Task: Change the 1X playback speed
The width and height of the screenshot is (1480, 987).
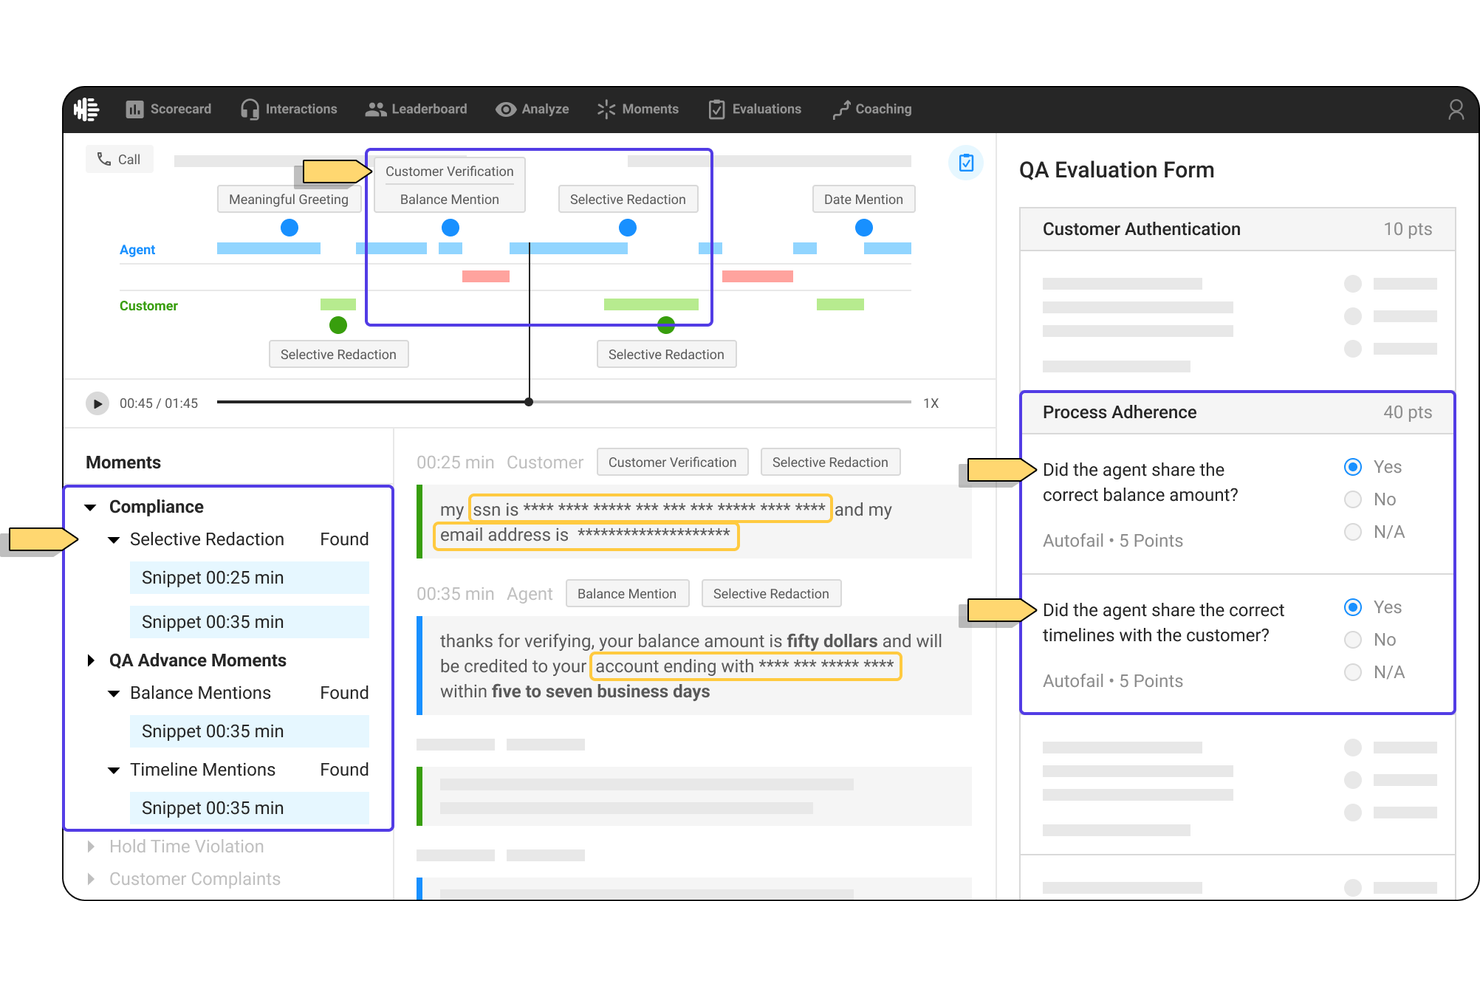Action: click(x=931, y=403)
